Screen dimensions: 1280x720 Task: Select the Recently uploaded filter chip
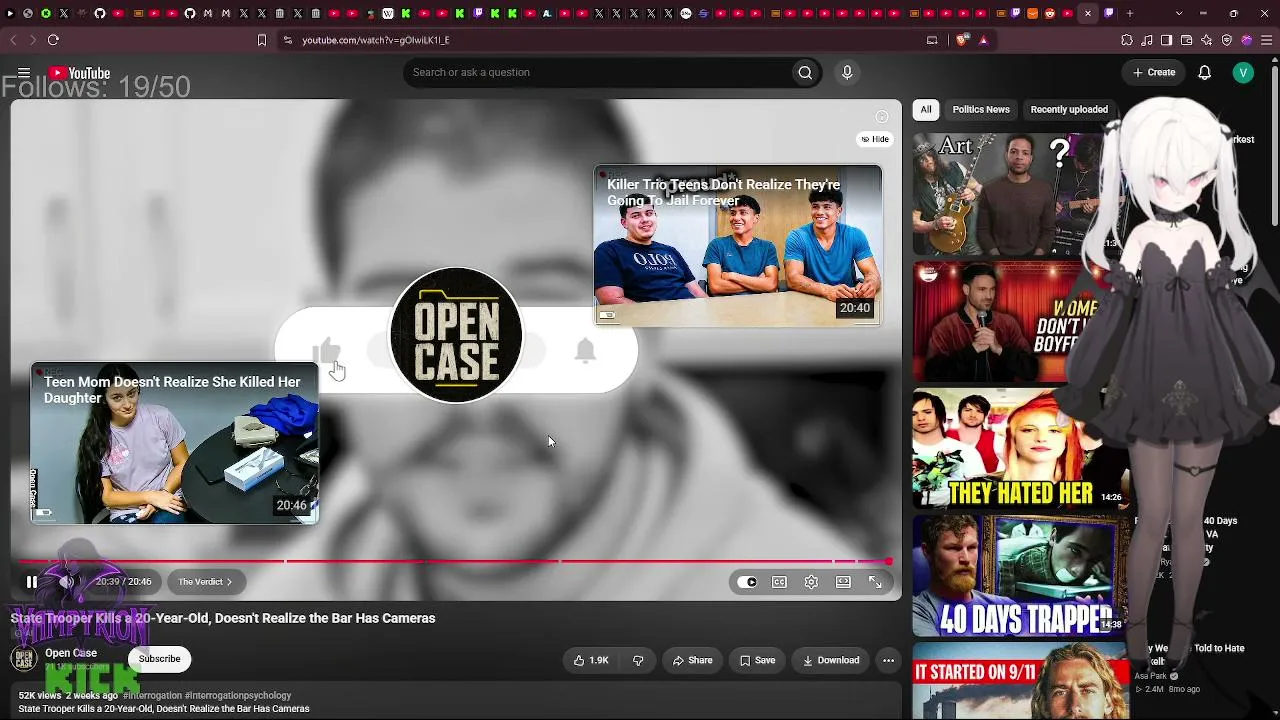click(1069, 109)
